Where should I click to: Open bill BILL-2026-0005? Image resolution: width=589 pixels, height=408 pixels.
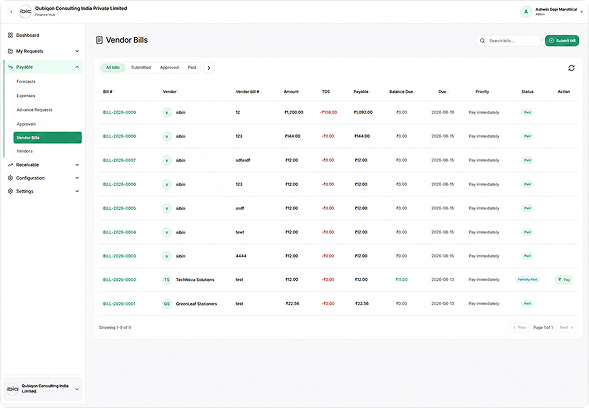119,208
